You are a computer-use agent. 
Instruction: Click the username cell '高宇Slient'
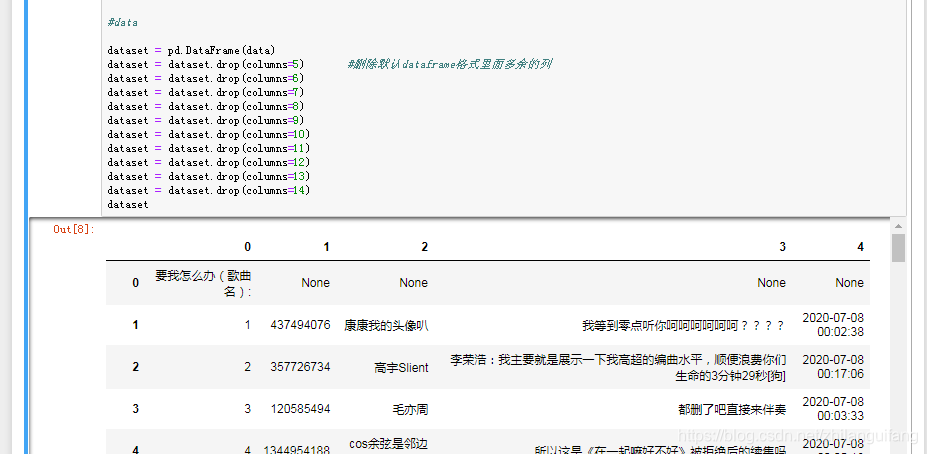coord(401,368)
